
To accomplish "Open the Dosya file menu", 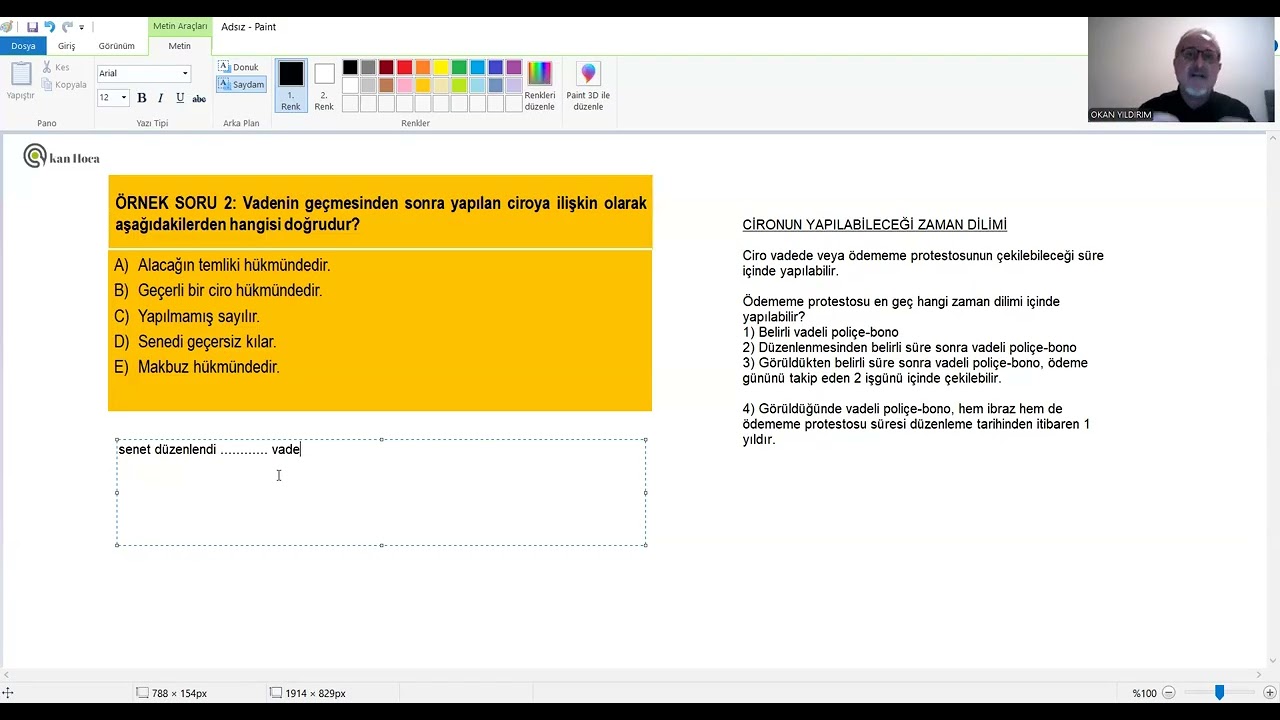I will [x=23, y=46].
